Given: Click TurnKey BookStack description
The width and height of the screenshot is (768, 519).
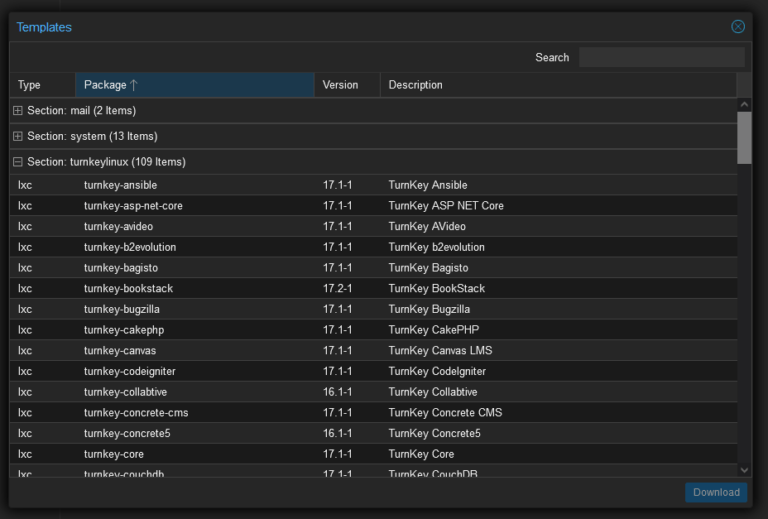Looking at the screenshot, I should coord(436,288).
